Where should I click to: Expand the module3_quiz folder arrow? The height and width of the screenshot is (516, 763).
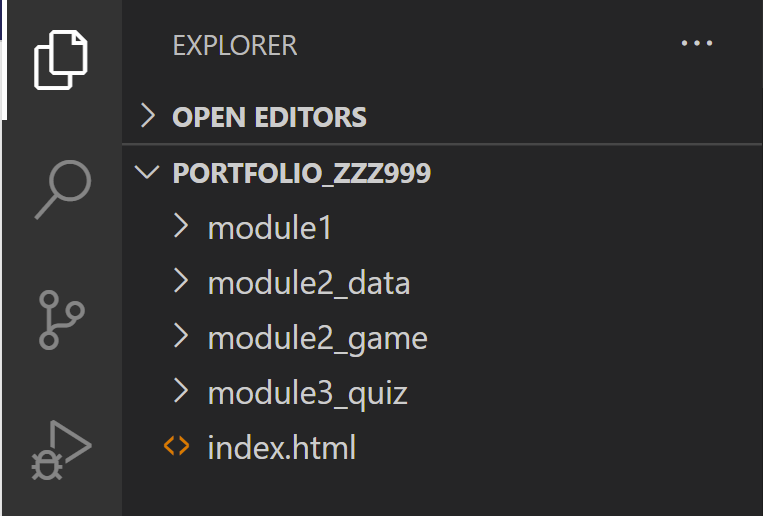pyautogui.click(x=181, y=391)
